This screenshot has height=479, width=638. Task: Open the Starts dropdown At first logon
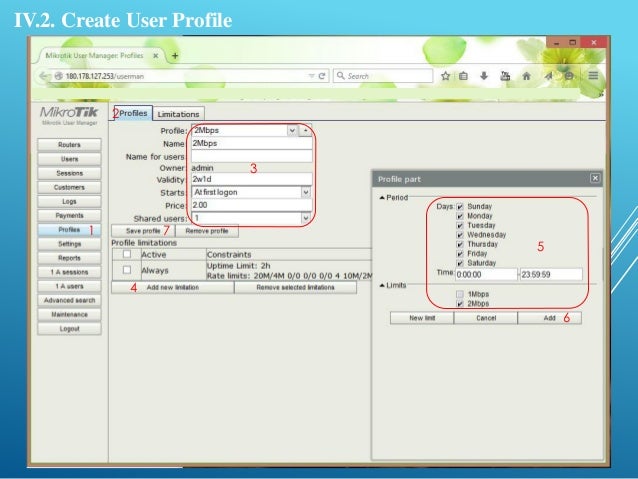pos(306,192)
